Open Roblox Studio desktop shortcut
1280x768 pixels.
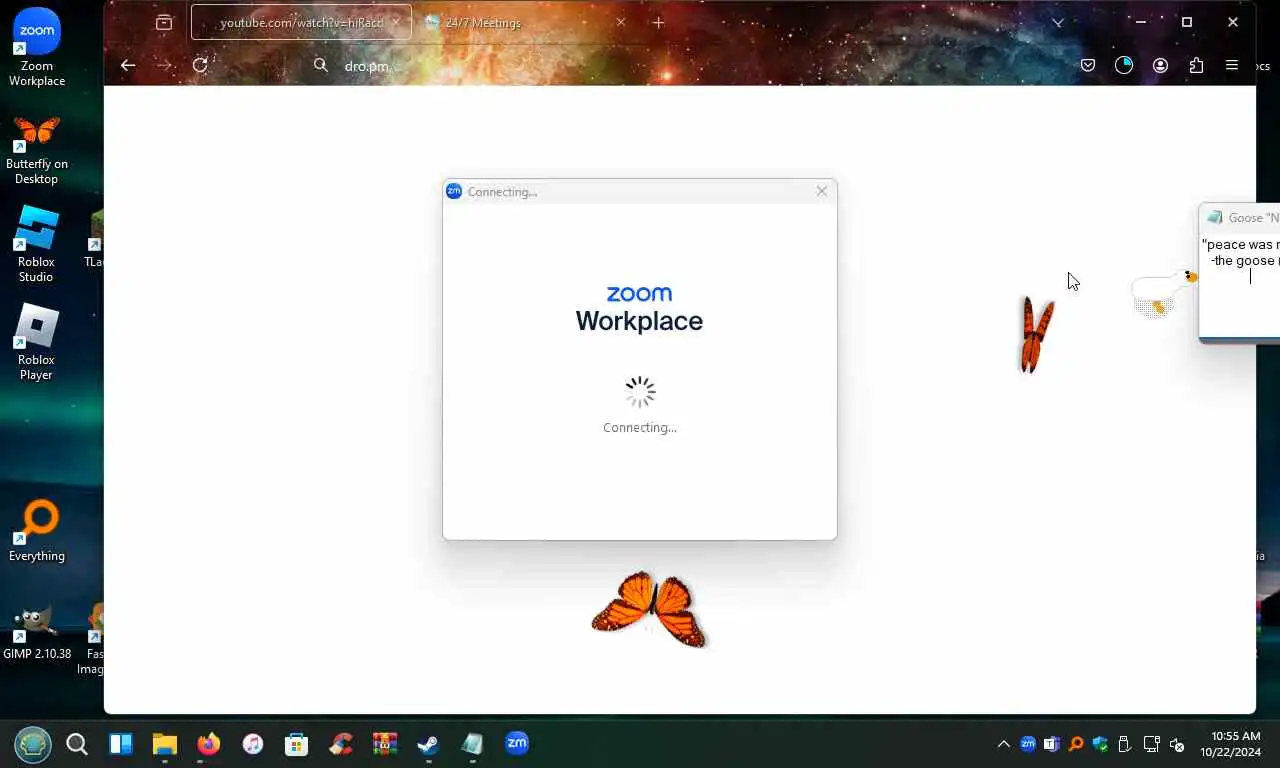(37, 245)
